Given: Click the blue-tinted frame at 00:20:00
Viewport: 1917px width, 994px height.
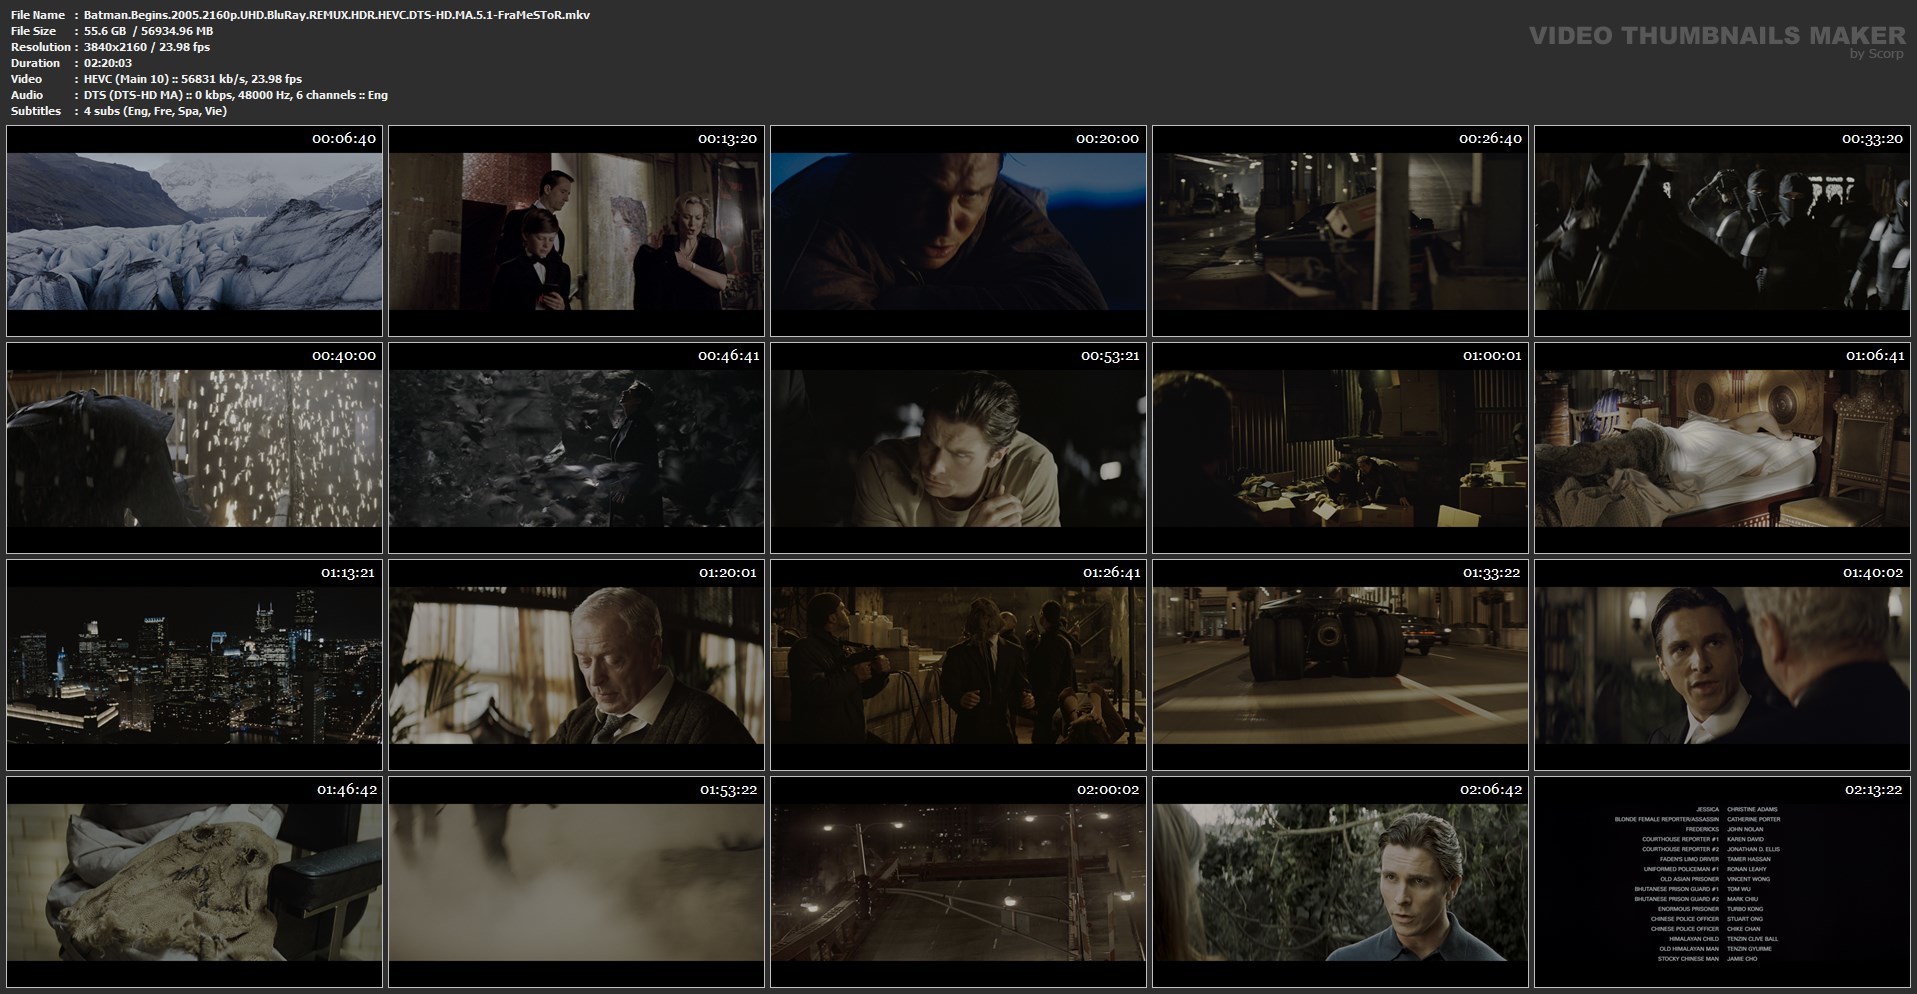Looking at the screenshot, I should click(958, 231).
